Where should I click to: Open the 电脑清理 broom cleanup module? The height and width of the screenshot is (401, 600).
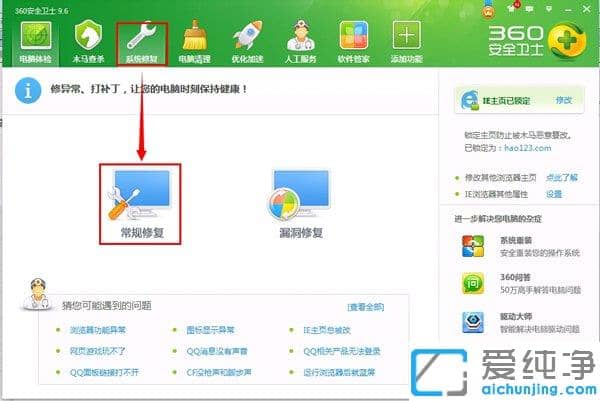(x=195, y=43)
